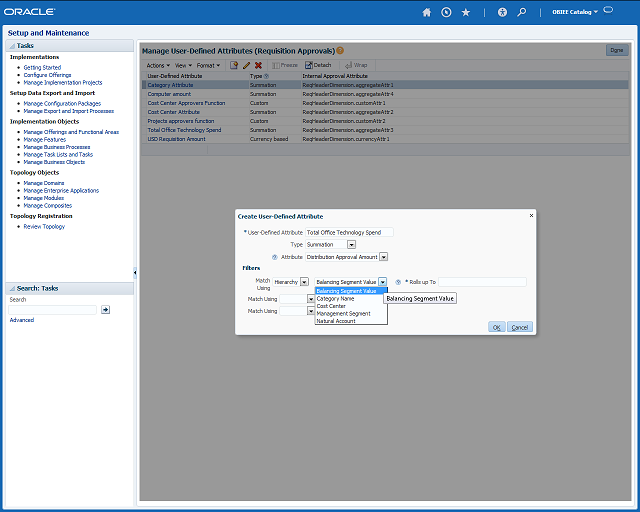Click the help icon beside Attribute field
The image size is (640, 512).
275,257
